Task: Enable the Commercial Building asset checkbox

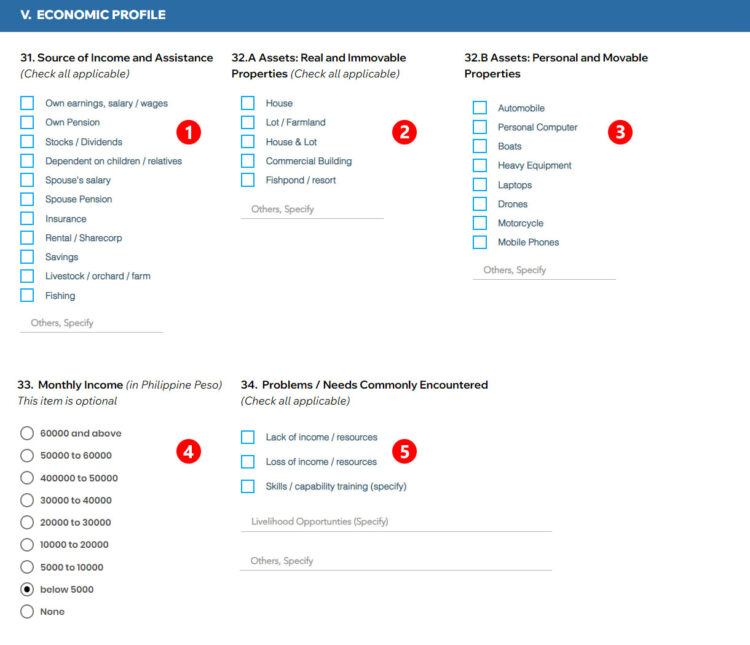Action: click(248, 161)
